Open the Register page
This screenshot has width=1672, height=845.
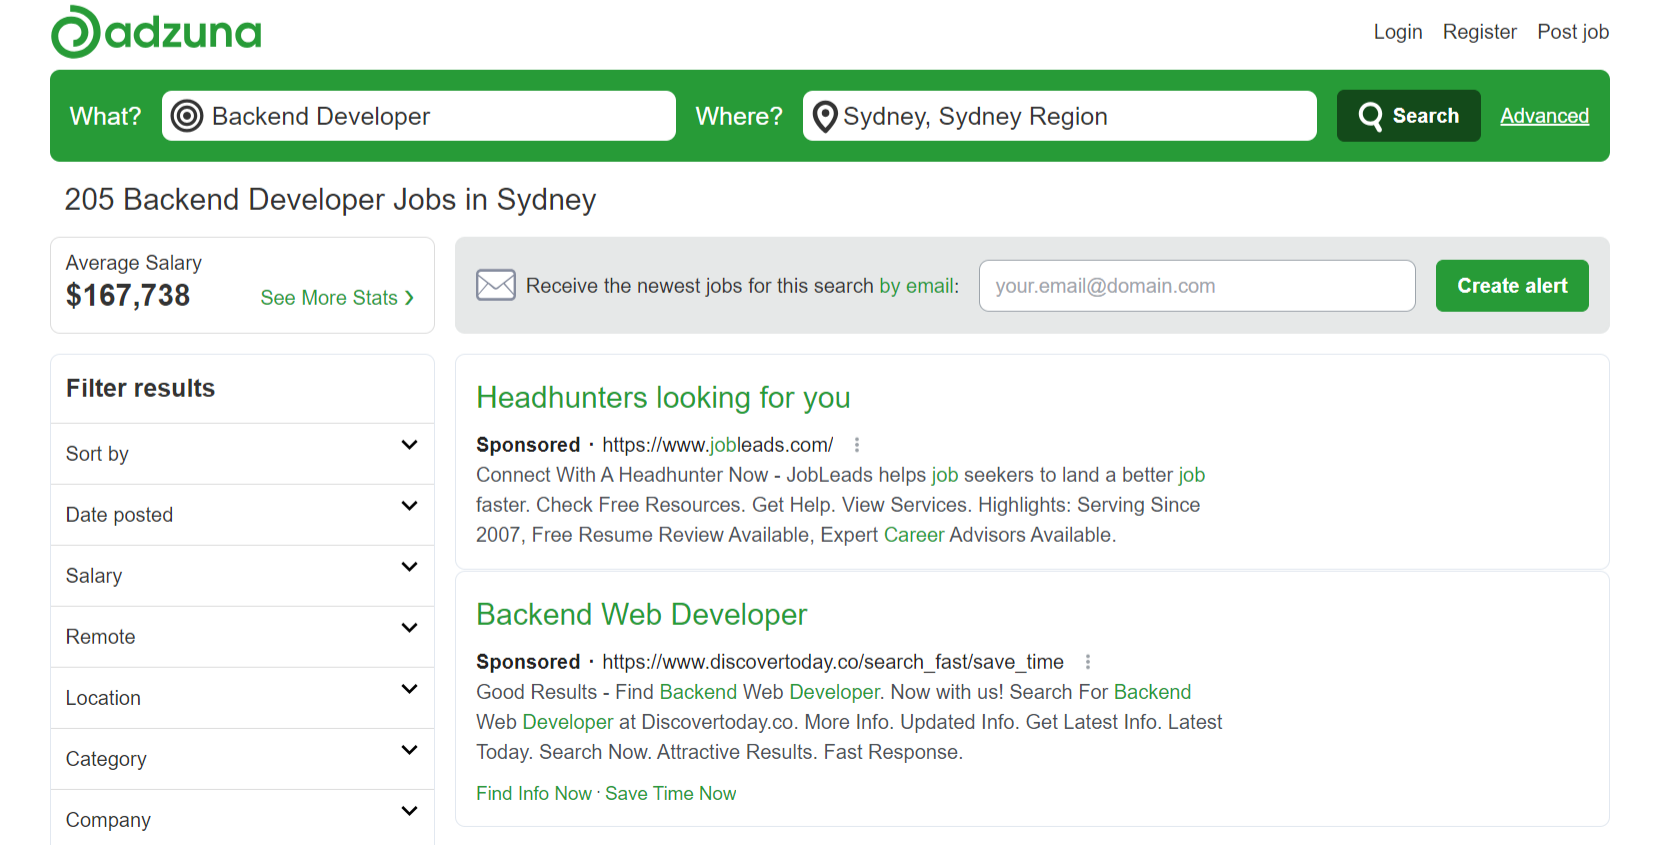click(1479, 32)
